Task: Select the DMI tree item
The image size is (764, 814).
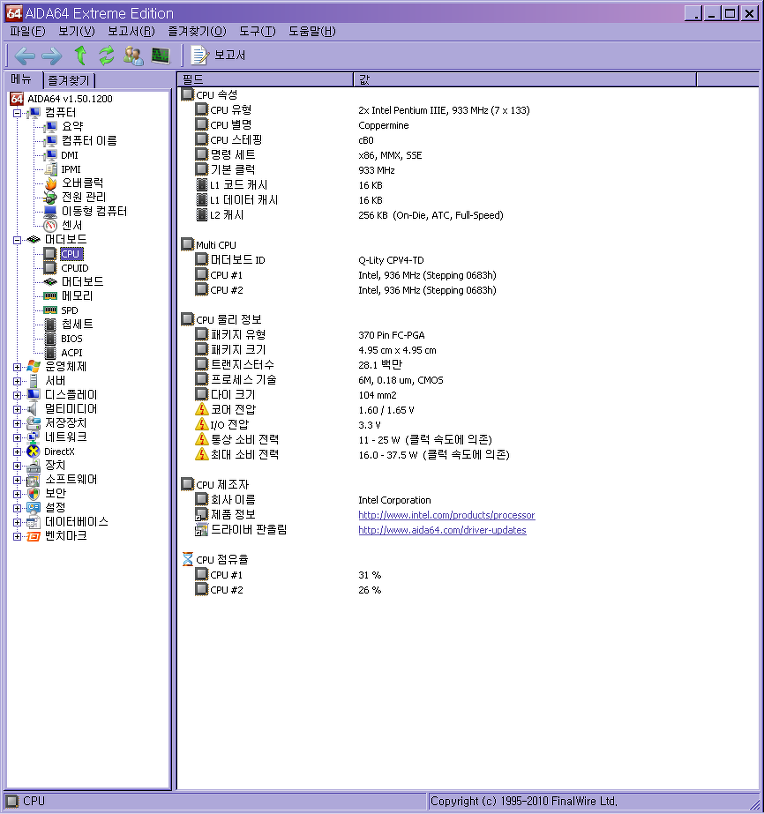Action: 70,155
